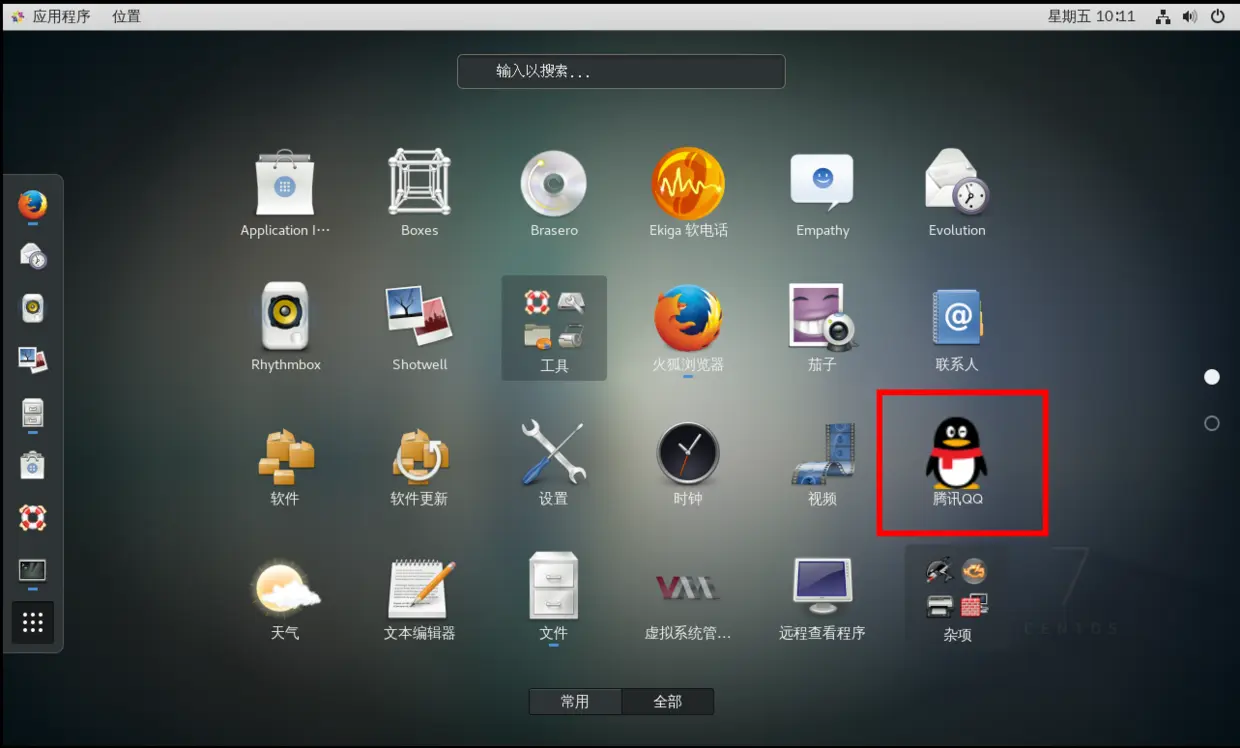Launch the Application Installer app
Image resolution: width=1240 pixels, height=748 pixels.
click(x=285, y=193)
